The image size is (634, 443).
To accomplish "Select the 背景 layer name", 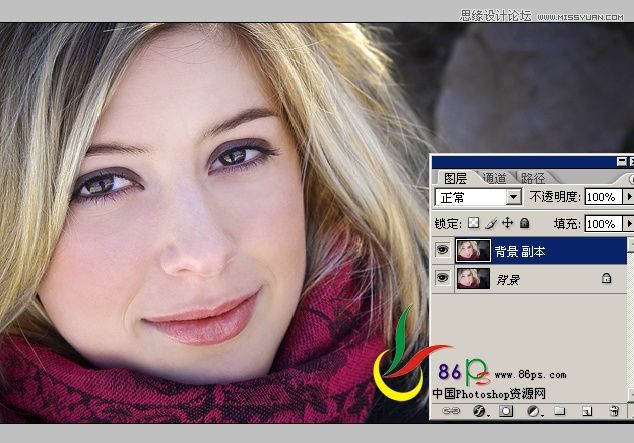I will point(508,279).
